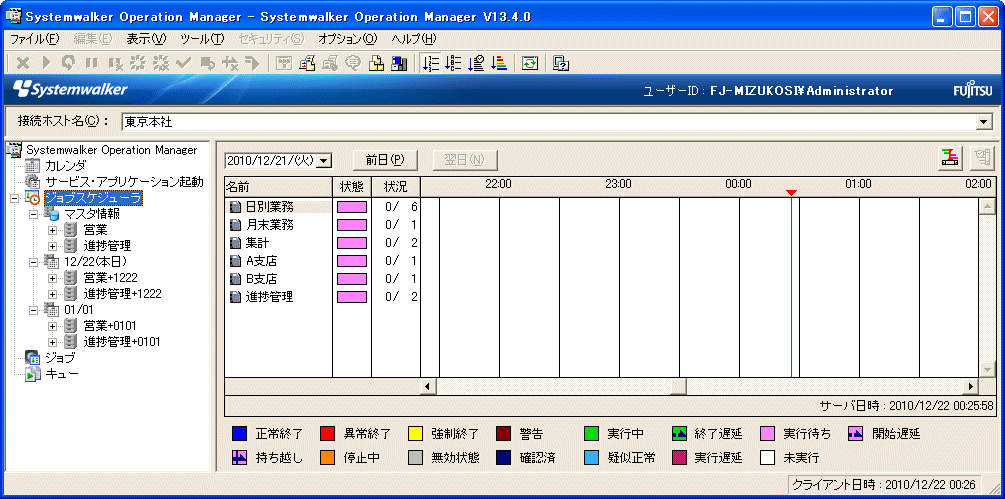Click the help question-mark toolbar icon
1005x499 pixels.
click(561, 63)
